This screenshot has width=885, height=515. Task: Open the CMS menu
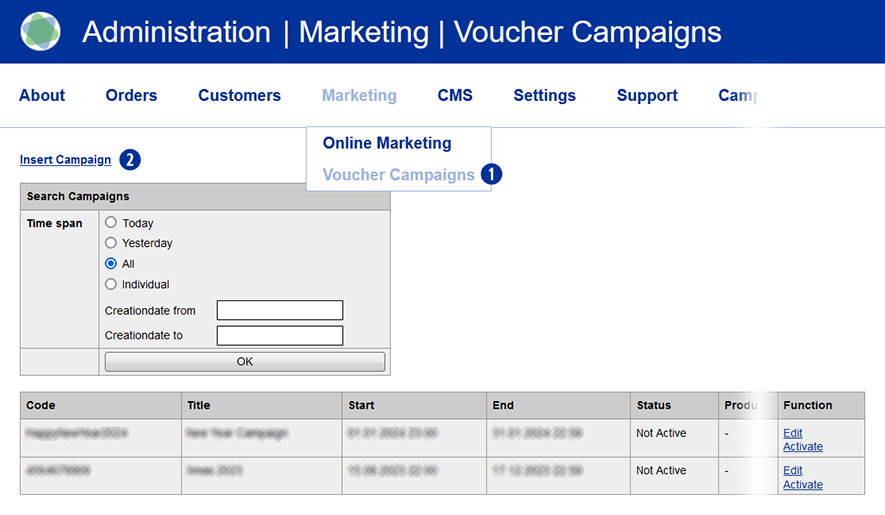(455, 96)
